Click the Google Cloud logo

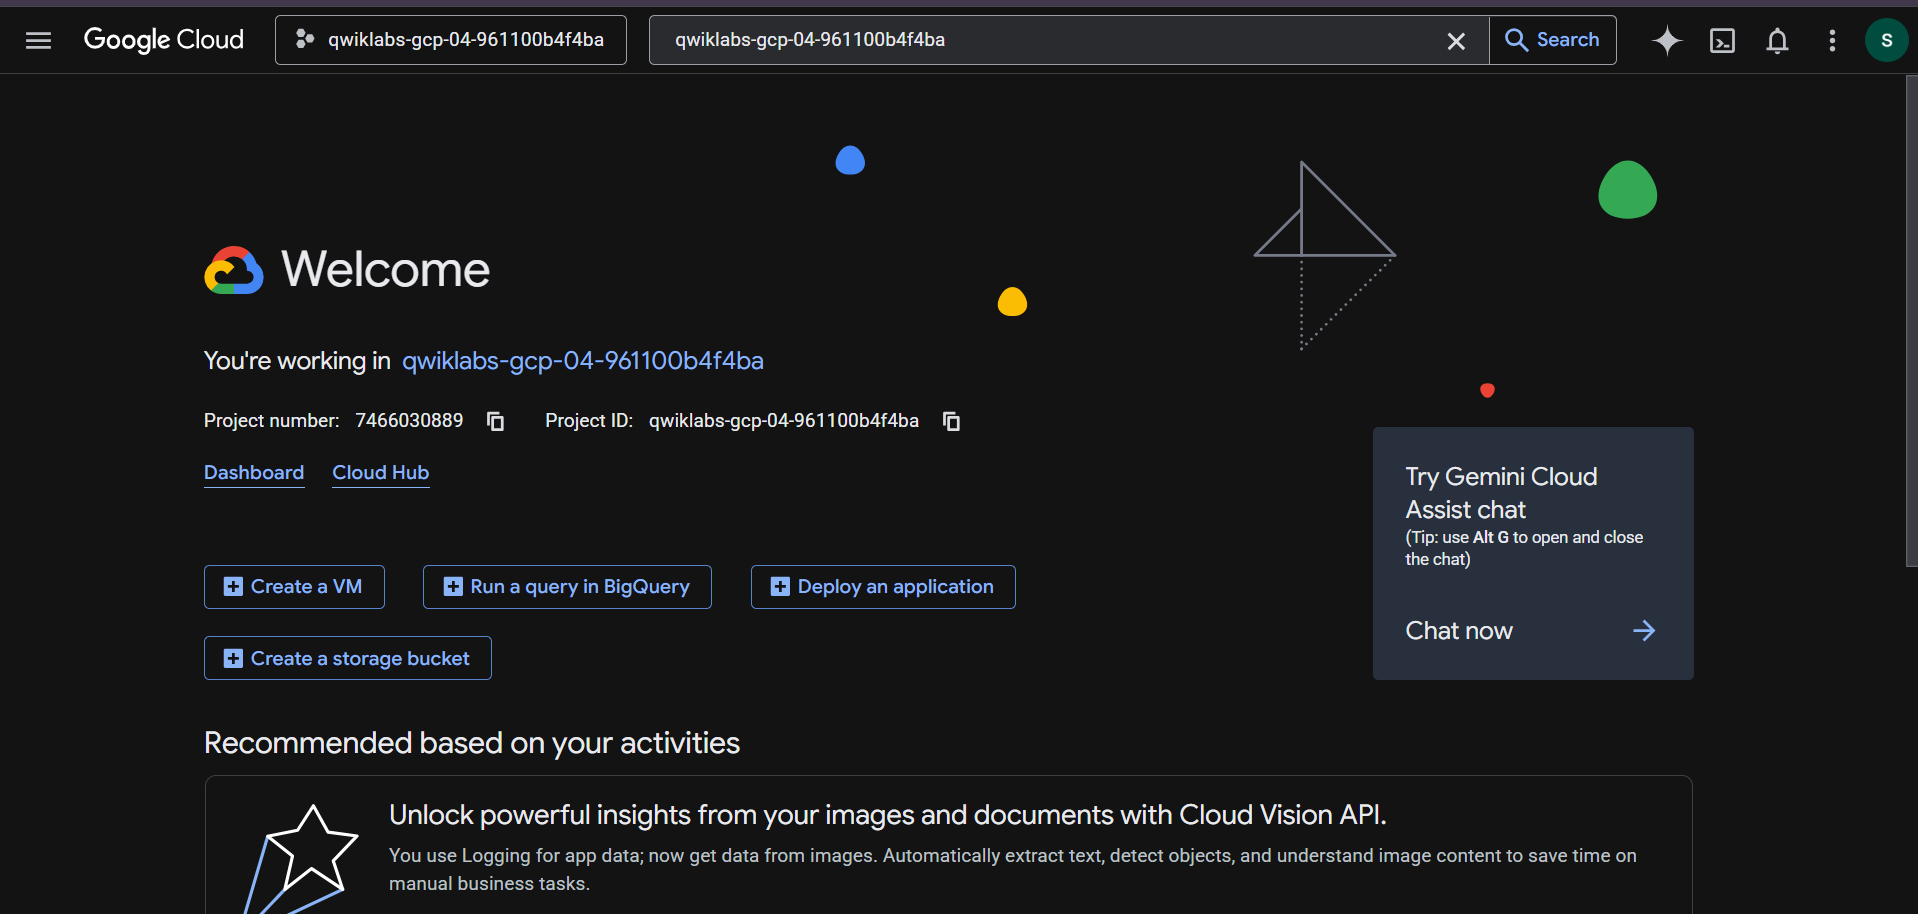(164, 40)
